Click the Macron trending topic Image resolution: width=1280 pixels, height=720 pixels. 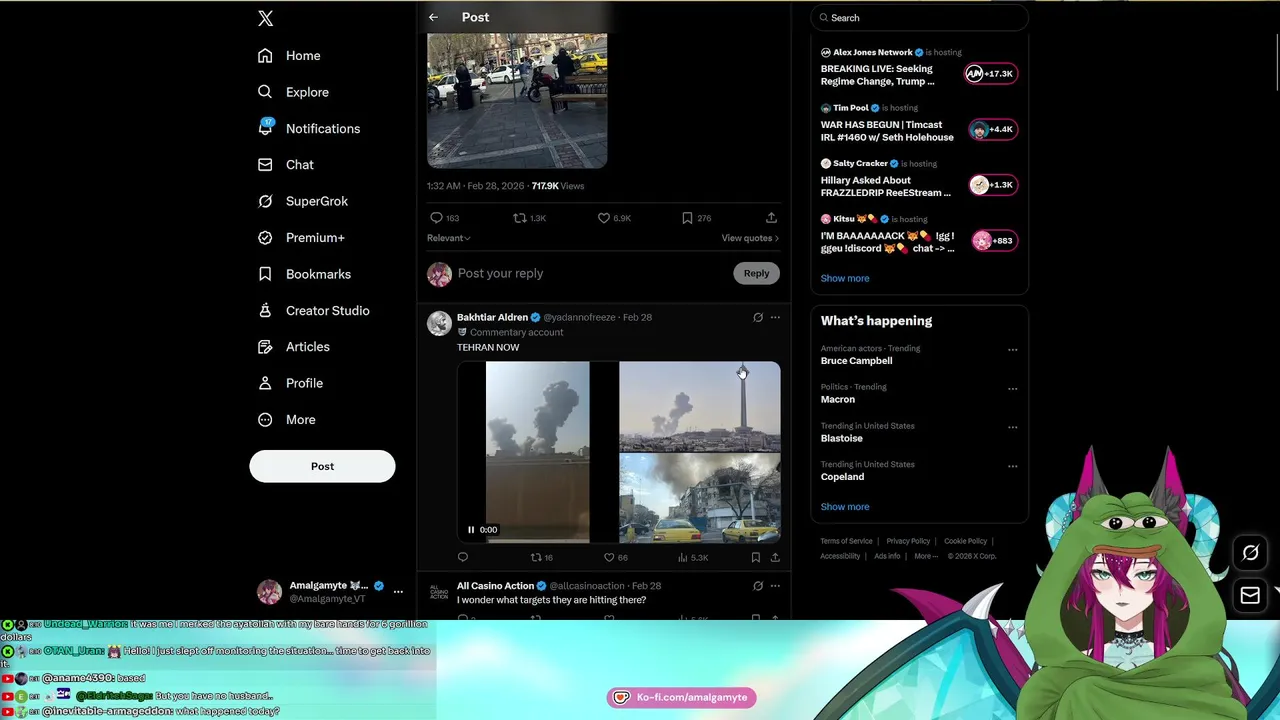[x=838, y=399]
